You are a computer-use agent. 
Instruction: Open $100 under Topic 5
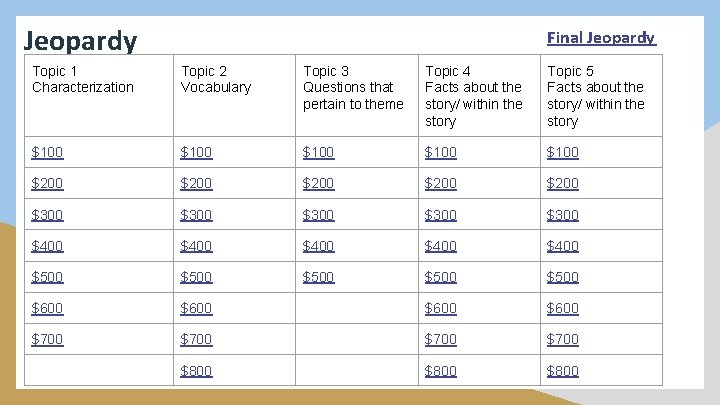(562, 152)
